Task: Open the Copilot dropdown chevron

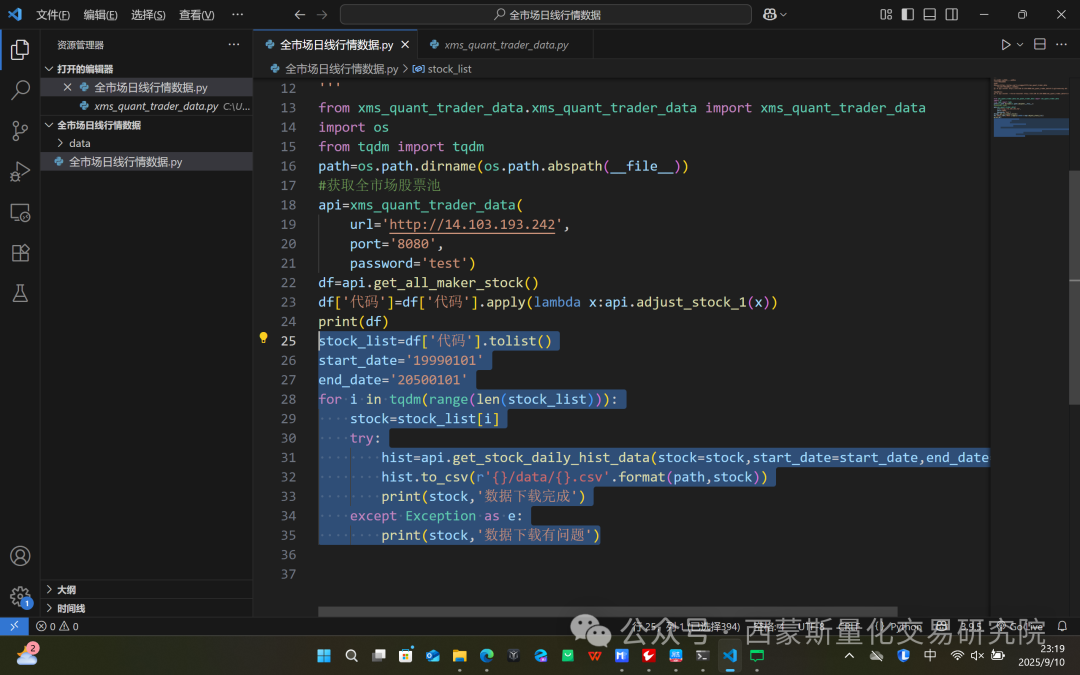Action: [x=783, y=14]
